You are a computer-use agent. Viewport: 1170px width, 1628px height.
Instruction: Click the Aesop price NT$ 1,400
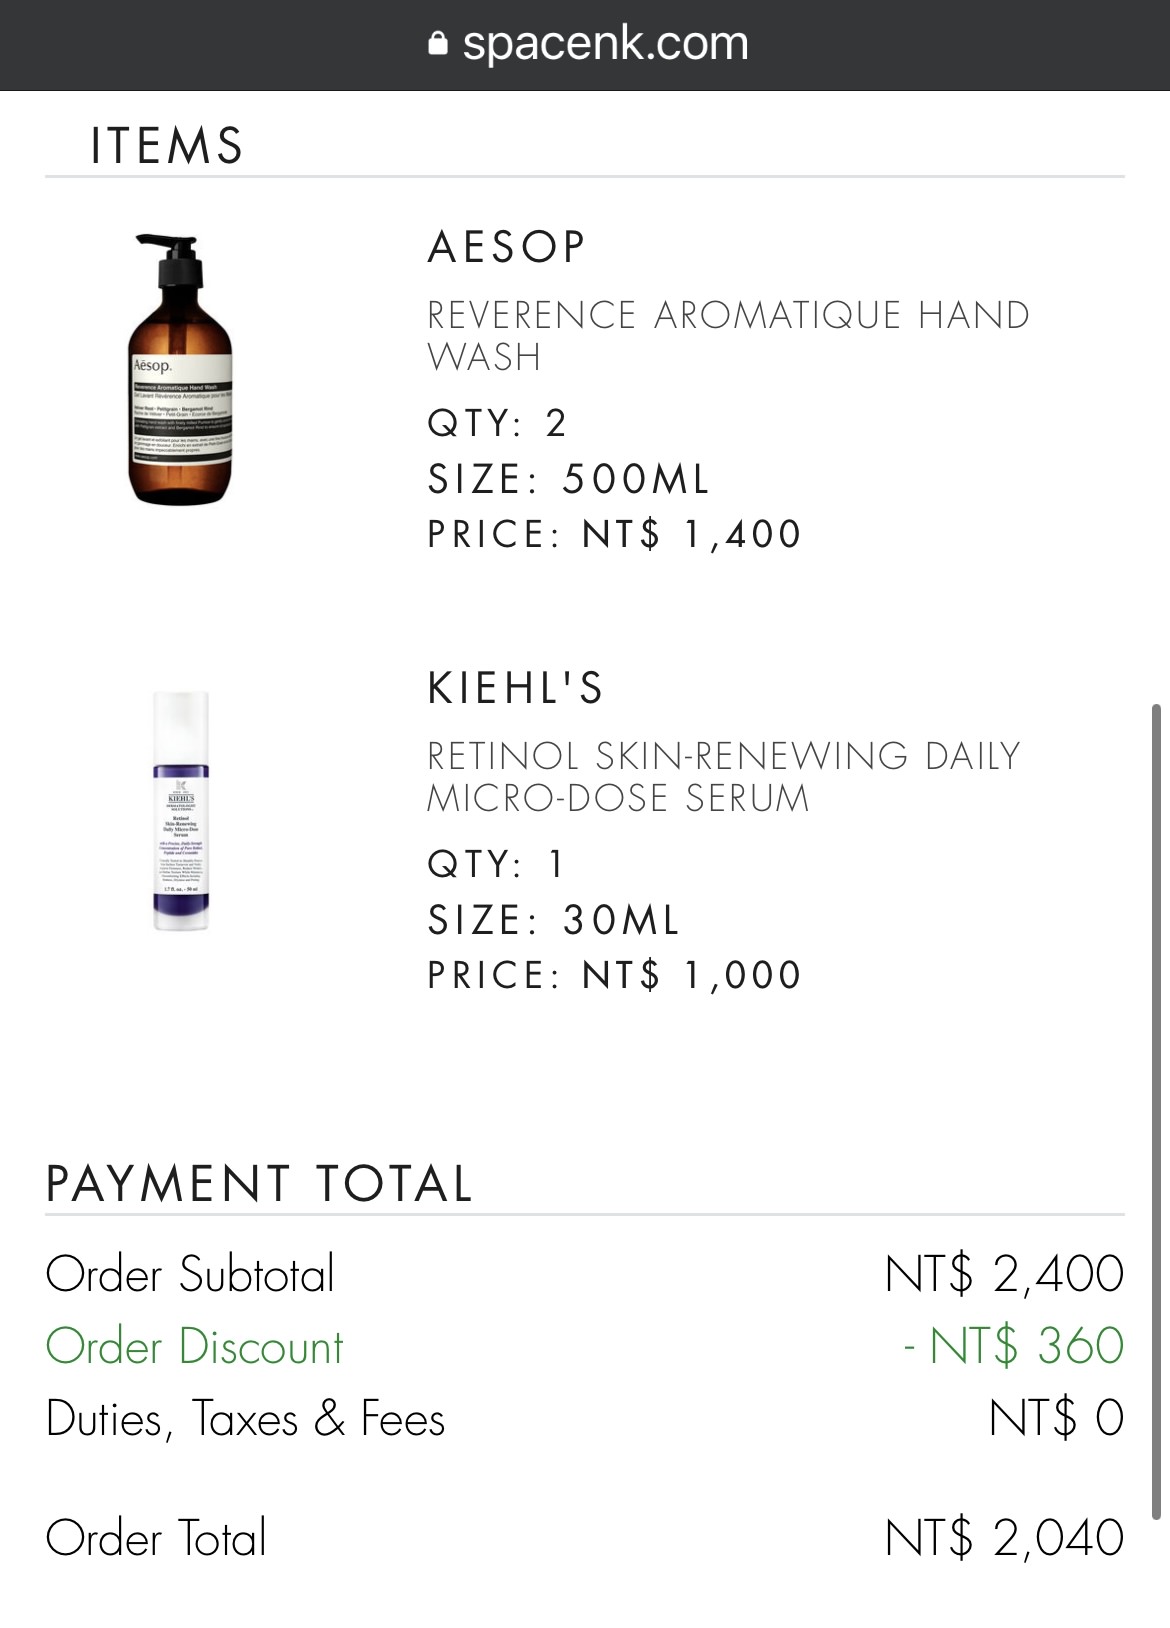coord(691,534)
